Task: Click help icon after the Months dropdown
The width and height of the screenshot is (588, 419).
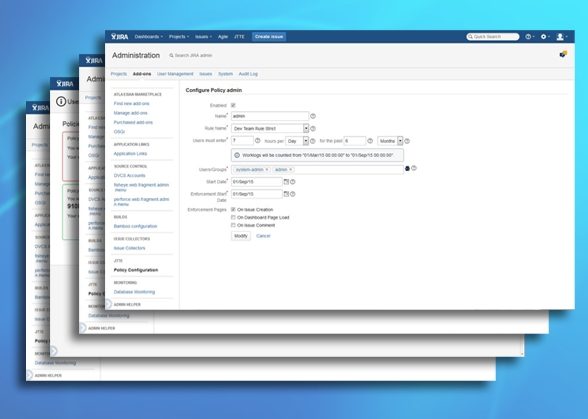Action: (x=407, y=141)
